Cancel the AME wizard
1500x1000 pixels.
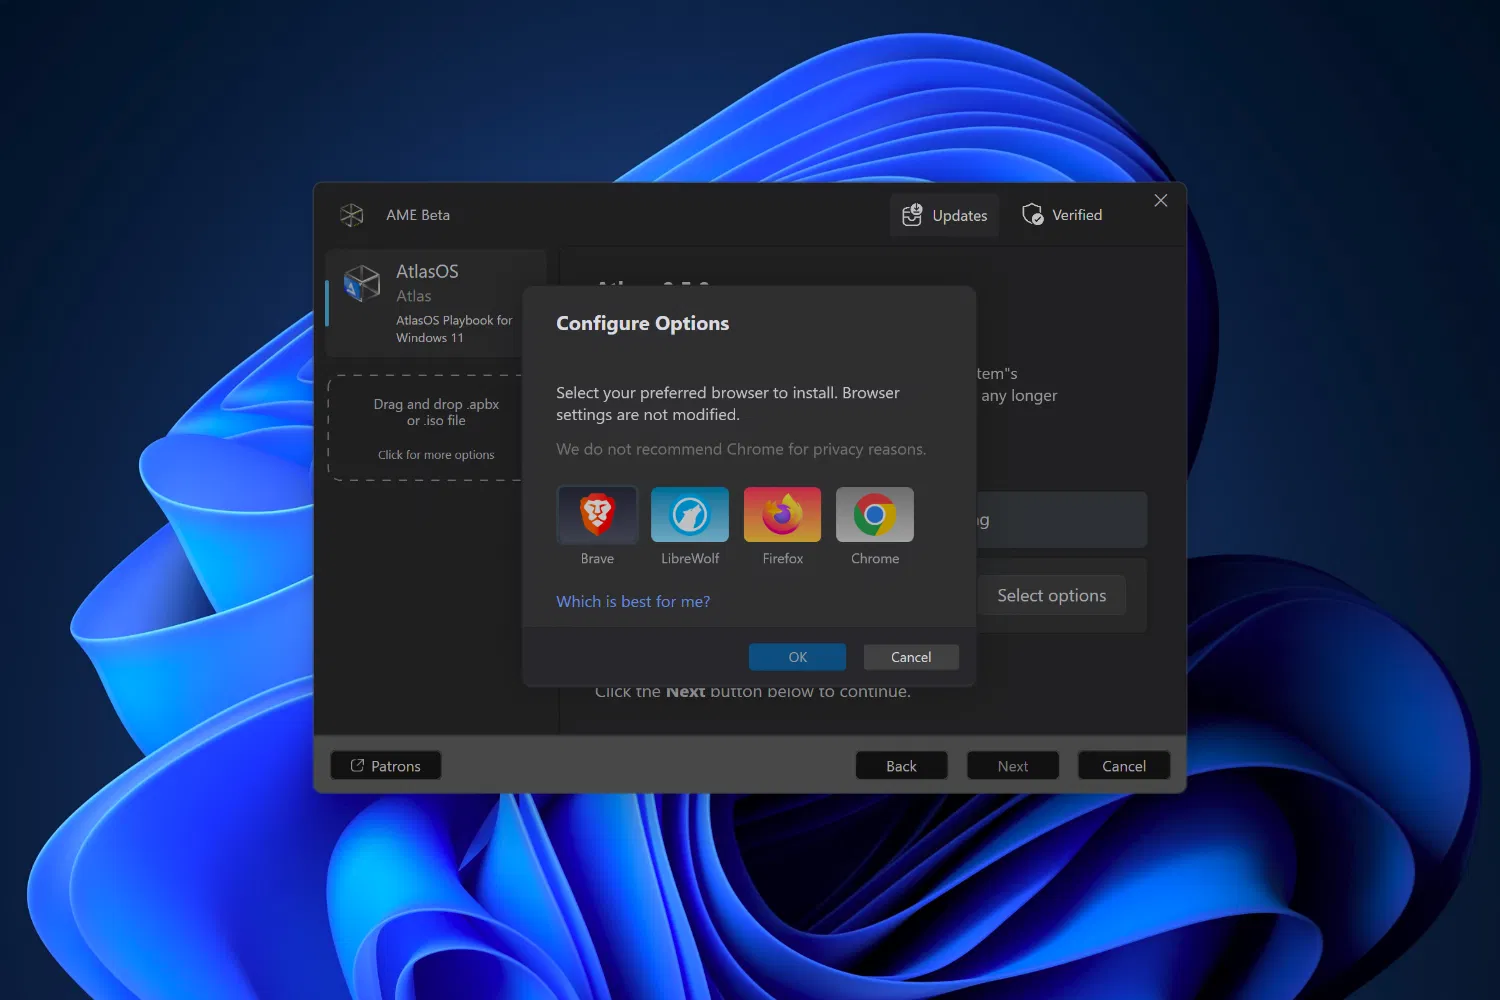tap(1124, 766)
